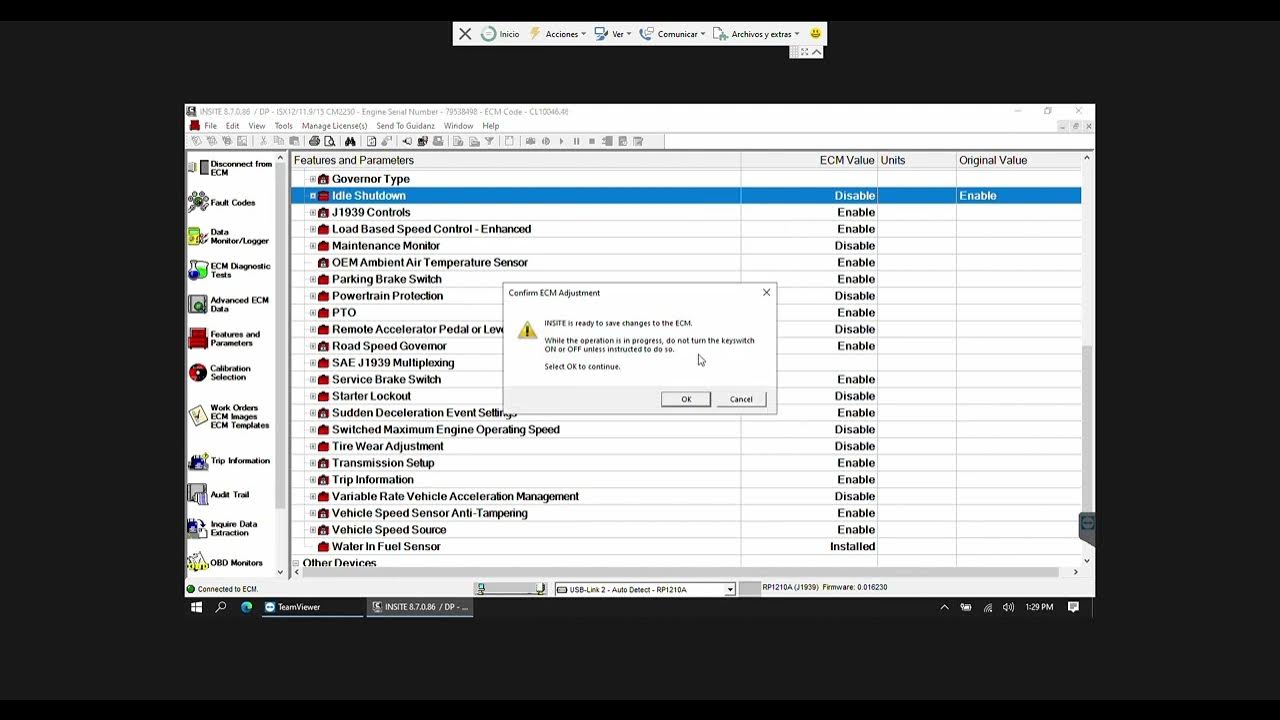Screen dimensions: 1280x720
Task: Expand the Maintenance Monitor row
Action: pos(312,246)
